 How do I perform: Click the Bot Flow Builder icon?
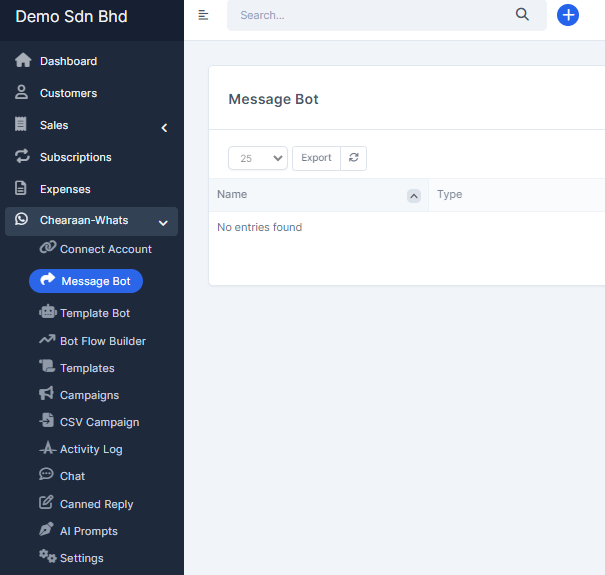point(47,340)
